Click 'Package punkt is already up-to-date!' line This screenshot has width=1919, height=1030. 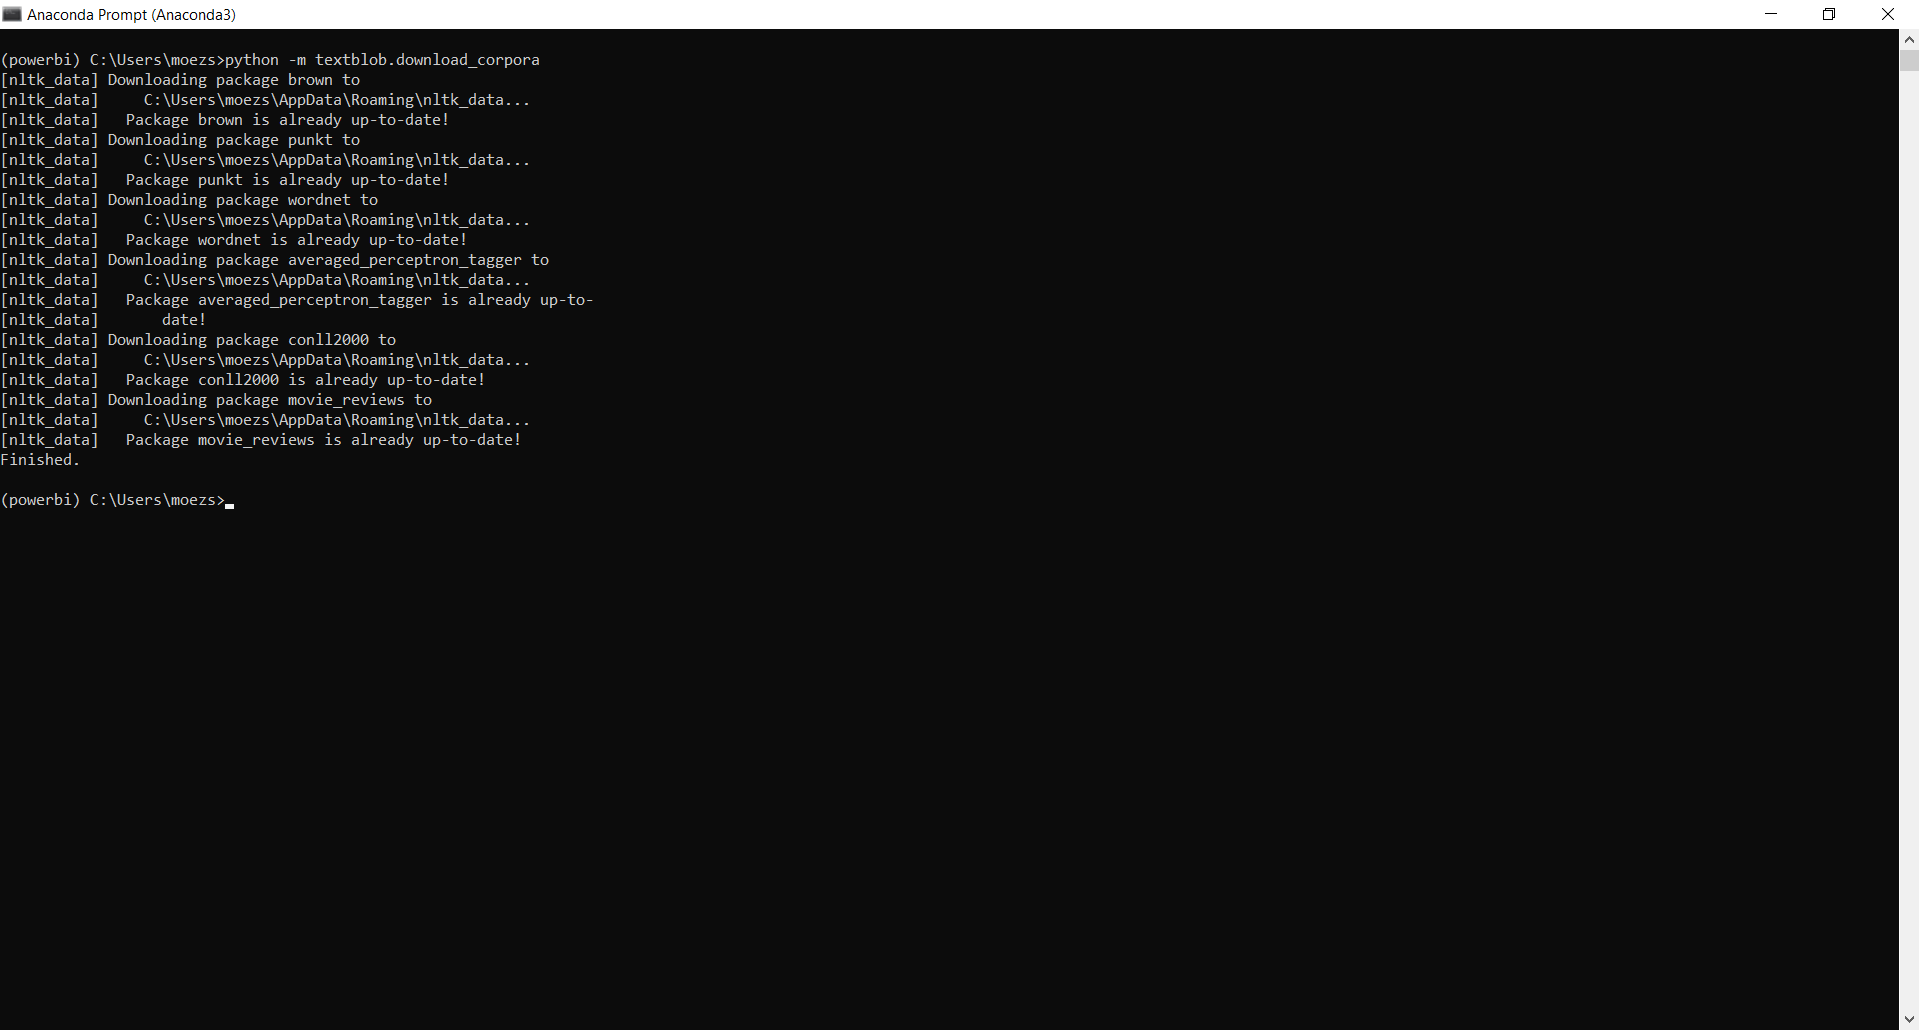point(287,180)
